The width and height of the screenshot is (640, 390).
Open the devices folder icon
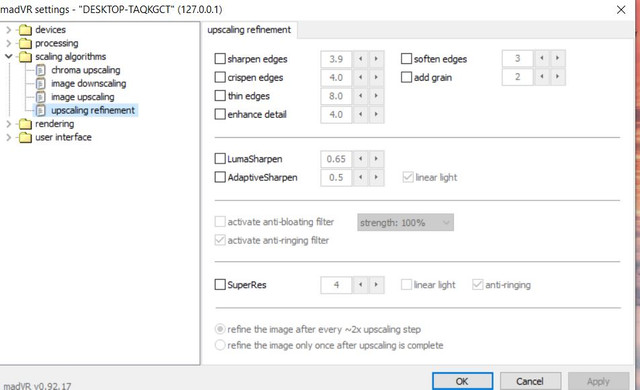click(25, 30)
